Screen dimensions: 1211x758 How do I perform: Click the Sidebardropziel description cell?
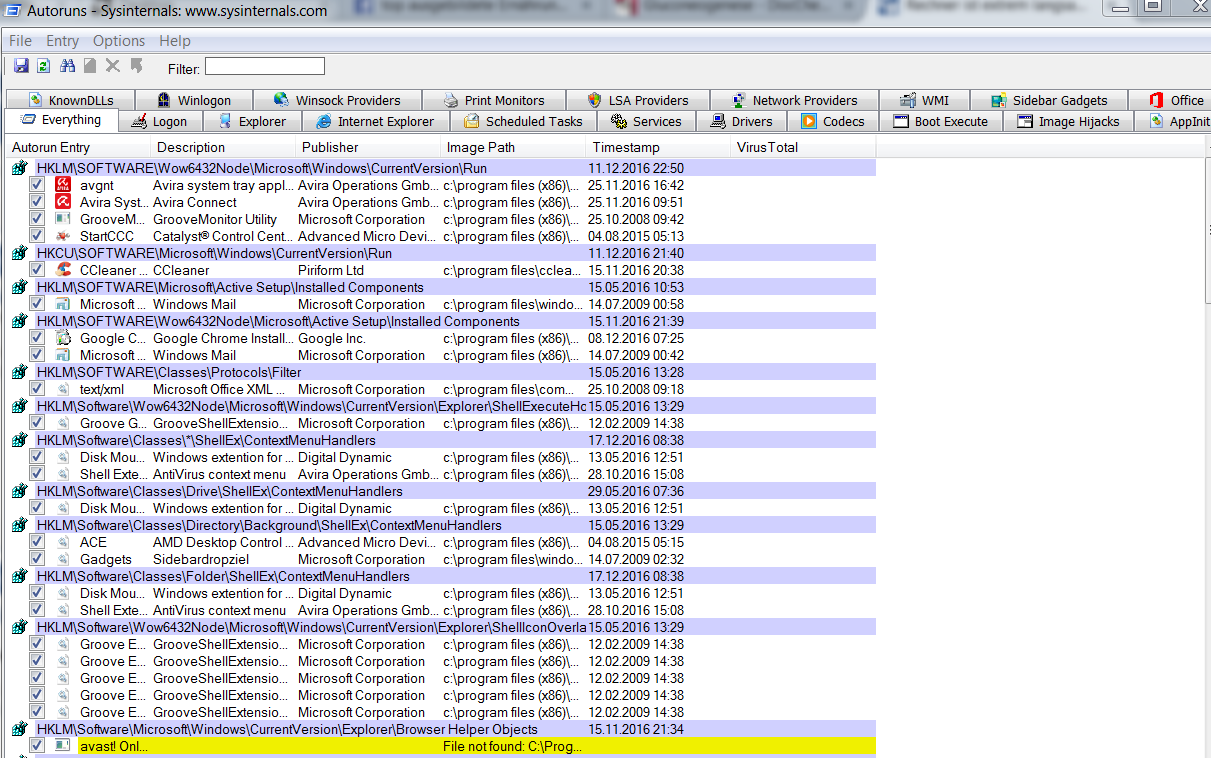coord(201,559)
